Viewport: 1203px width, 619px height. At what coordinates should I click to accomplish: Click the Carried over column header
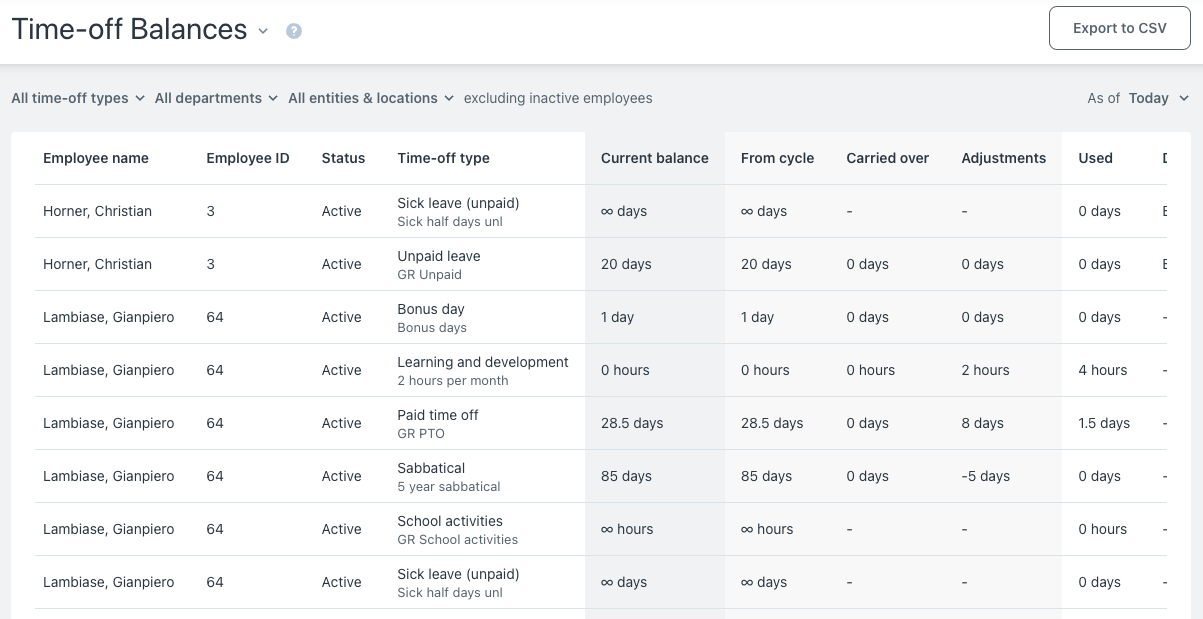pos(888,158)
